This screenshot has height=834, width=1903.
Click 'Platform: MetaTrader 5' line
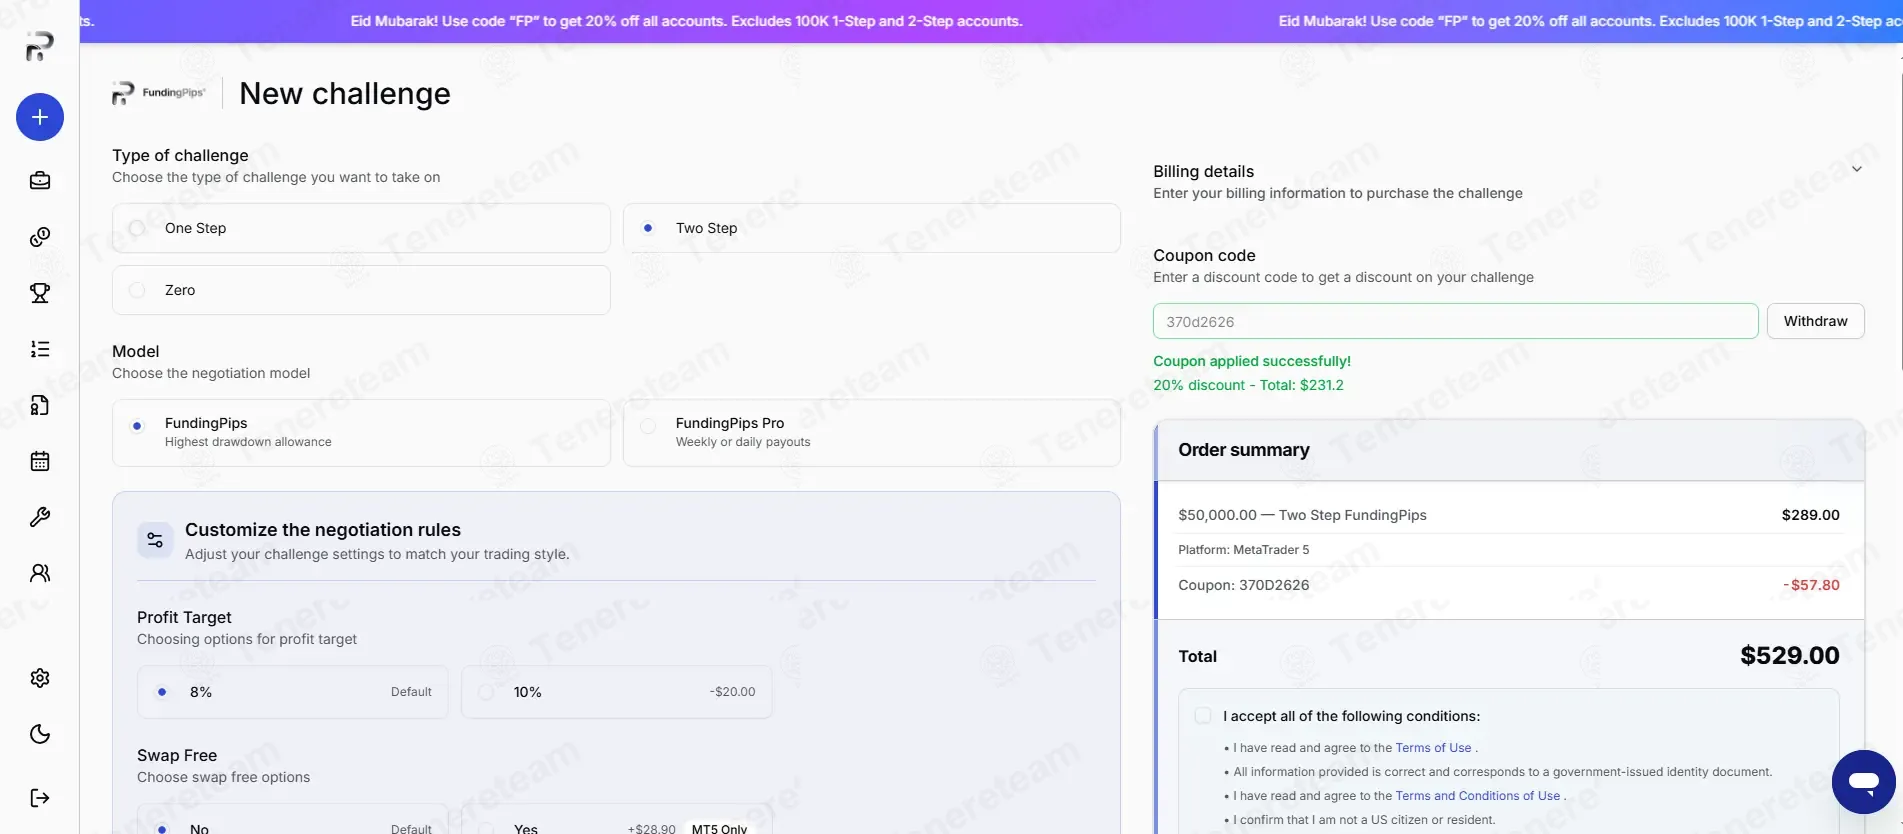point(1244,550)
